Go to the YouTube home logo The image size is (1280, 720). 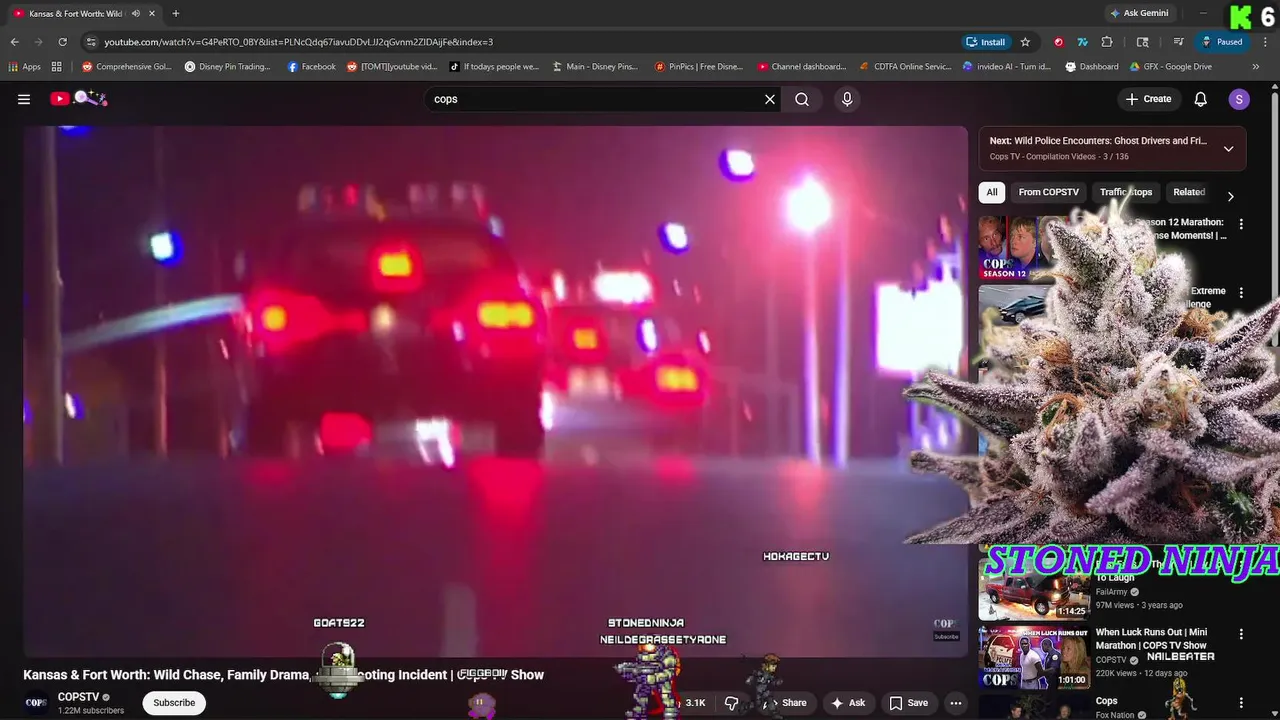click(x=79, y=98)
